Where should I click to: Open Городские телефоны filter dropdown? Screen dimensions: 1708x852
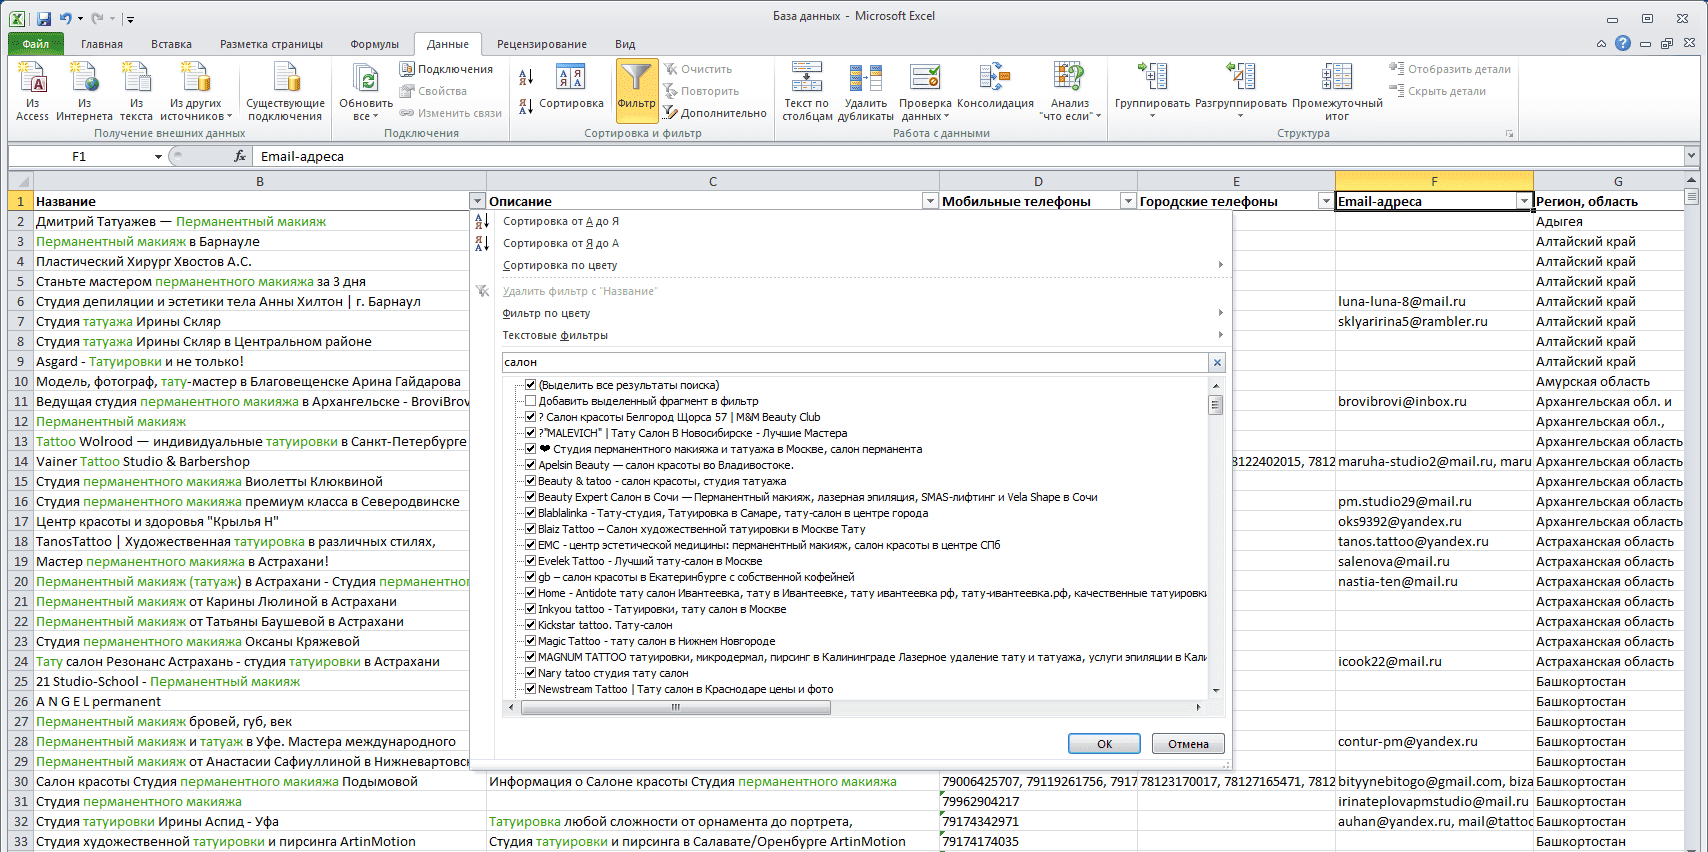point(1326,201)
